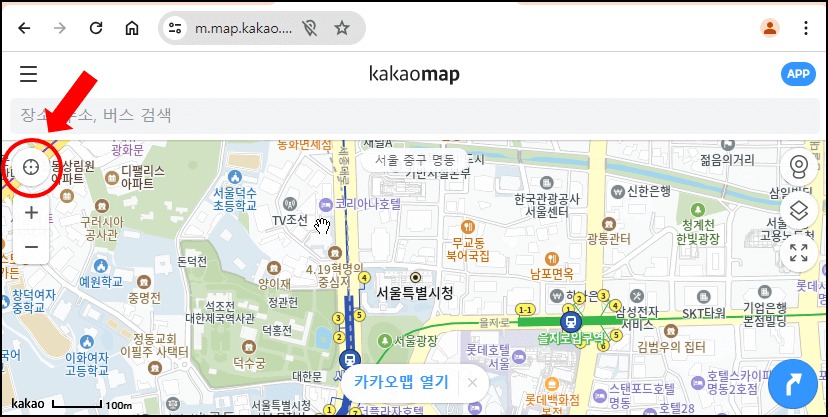Click the 돈덕전 map label

(x=192, y=261)
